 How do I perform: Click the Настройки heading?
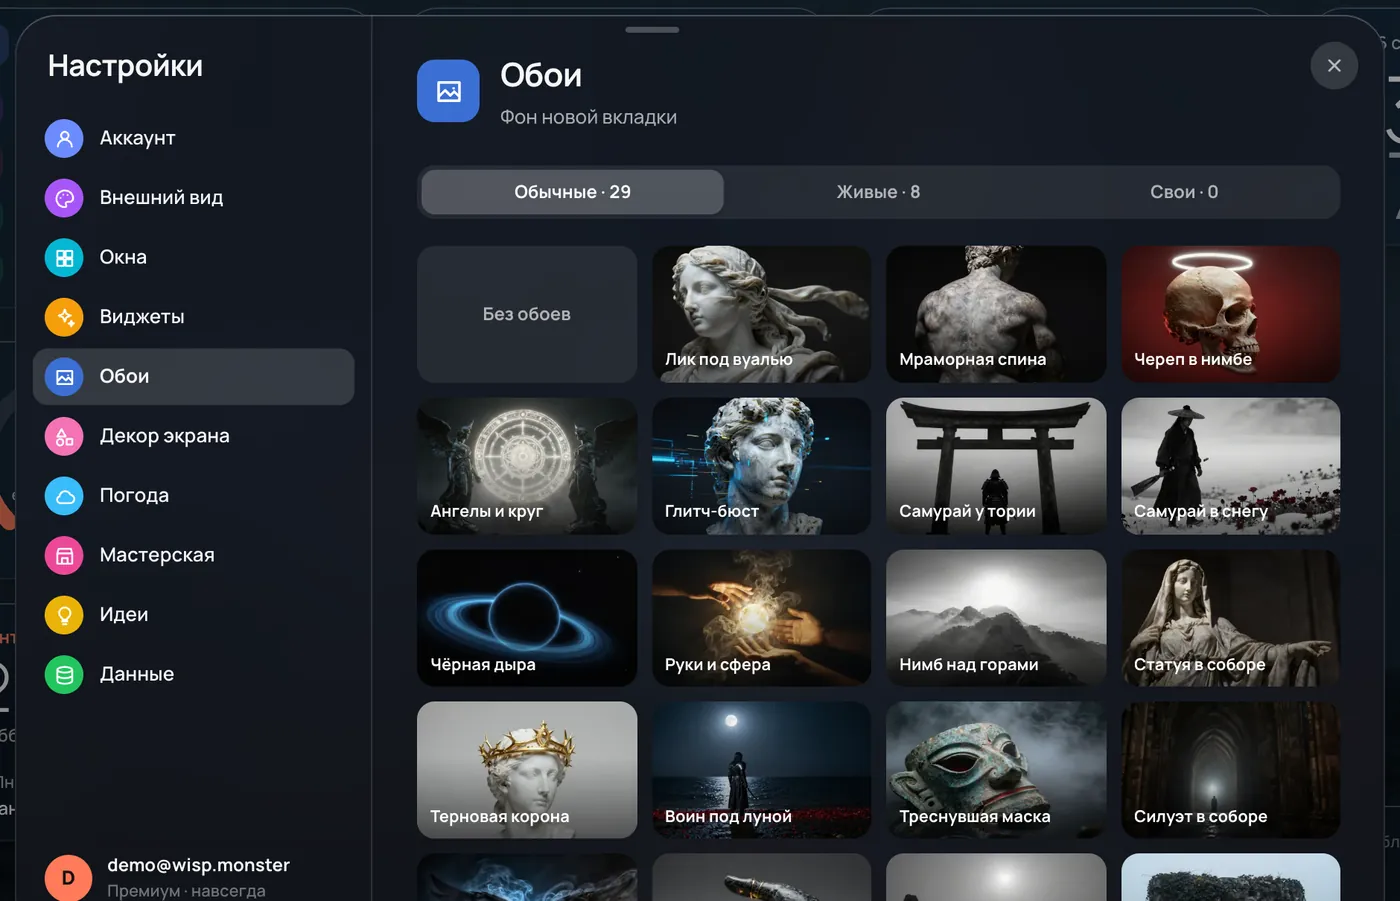click(x=125, y=66)
